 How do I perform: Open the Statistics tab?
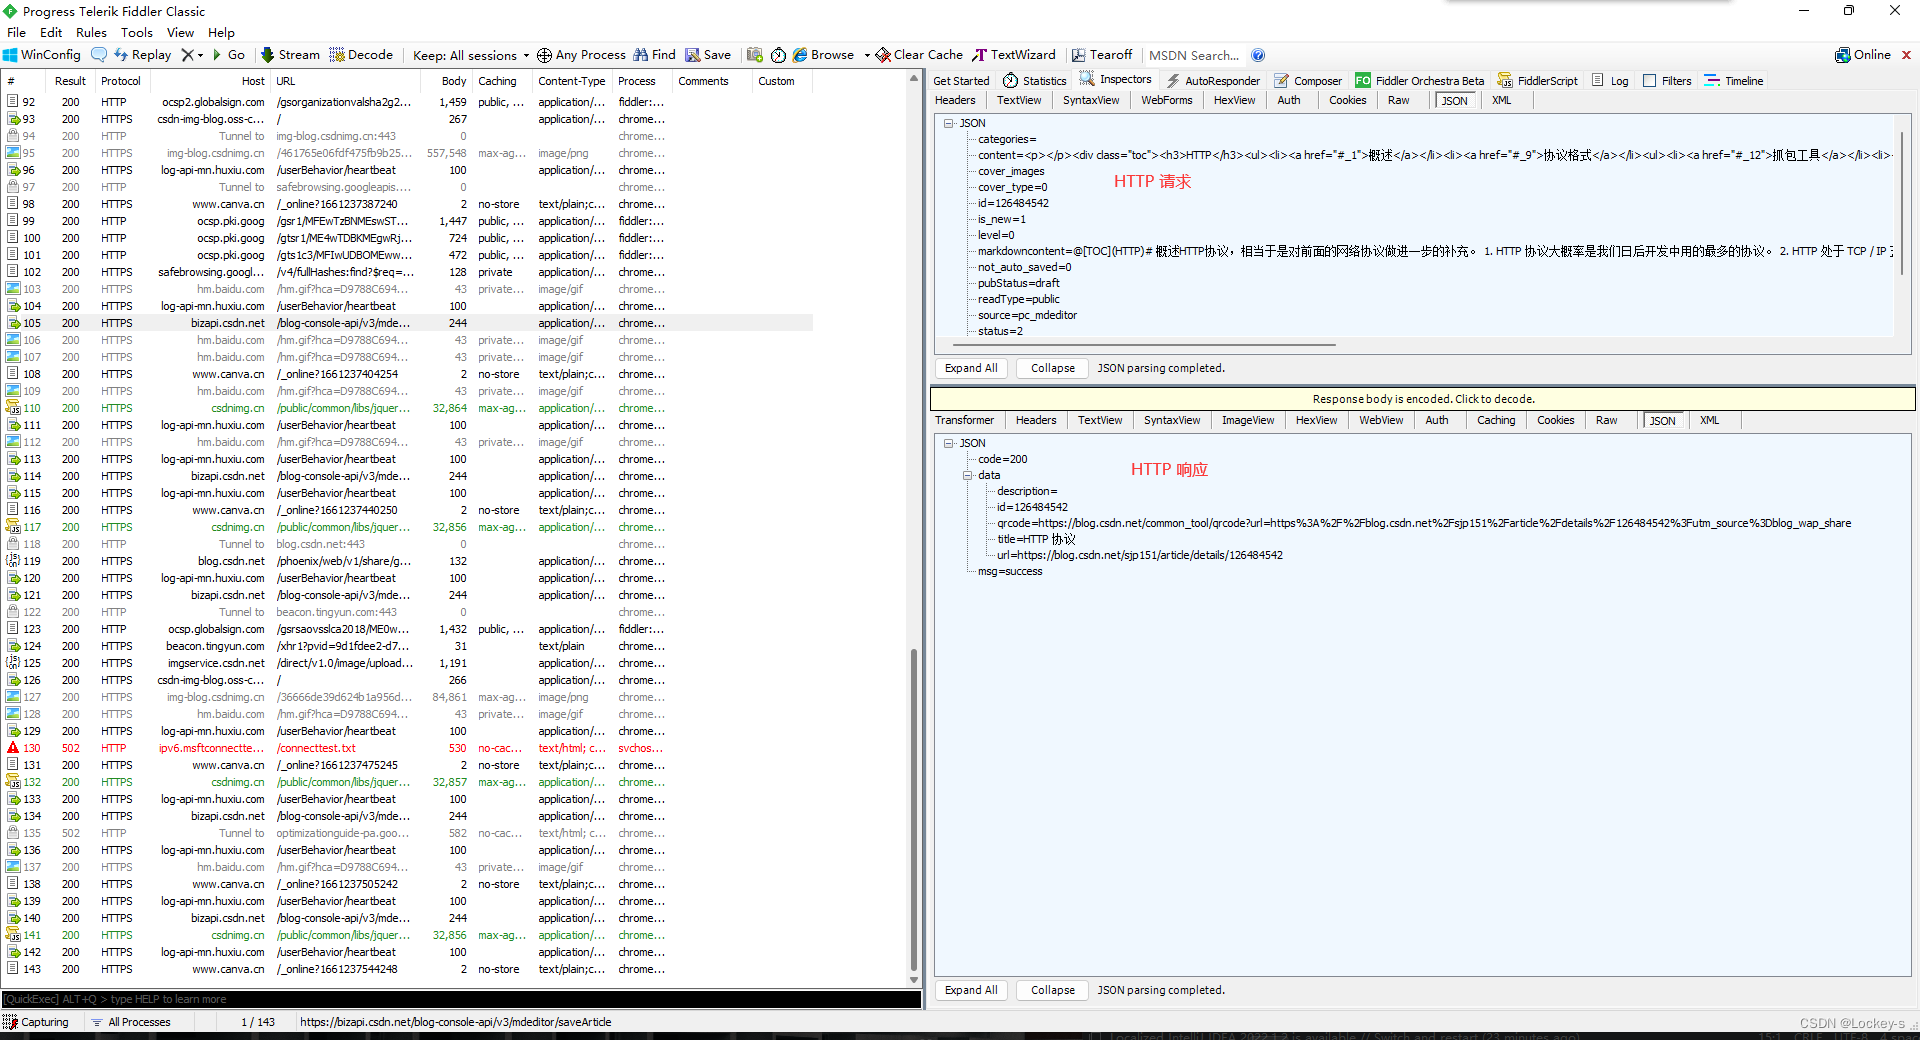(1035, 81)
